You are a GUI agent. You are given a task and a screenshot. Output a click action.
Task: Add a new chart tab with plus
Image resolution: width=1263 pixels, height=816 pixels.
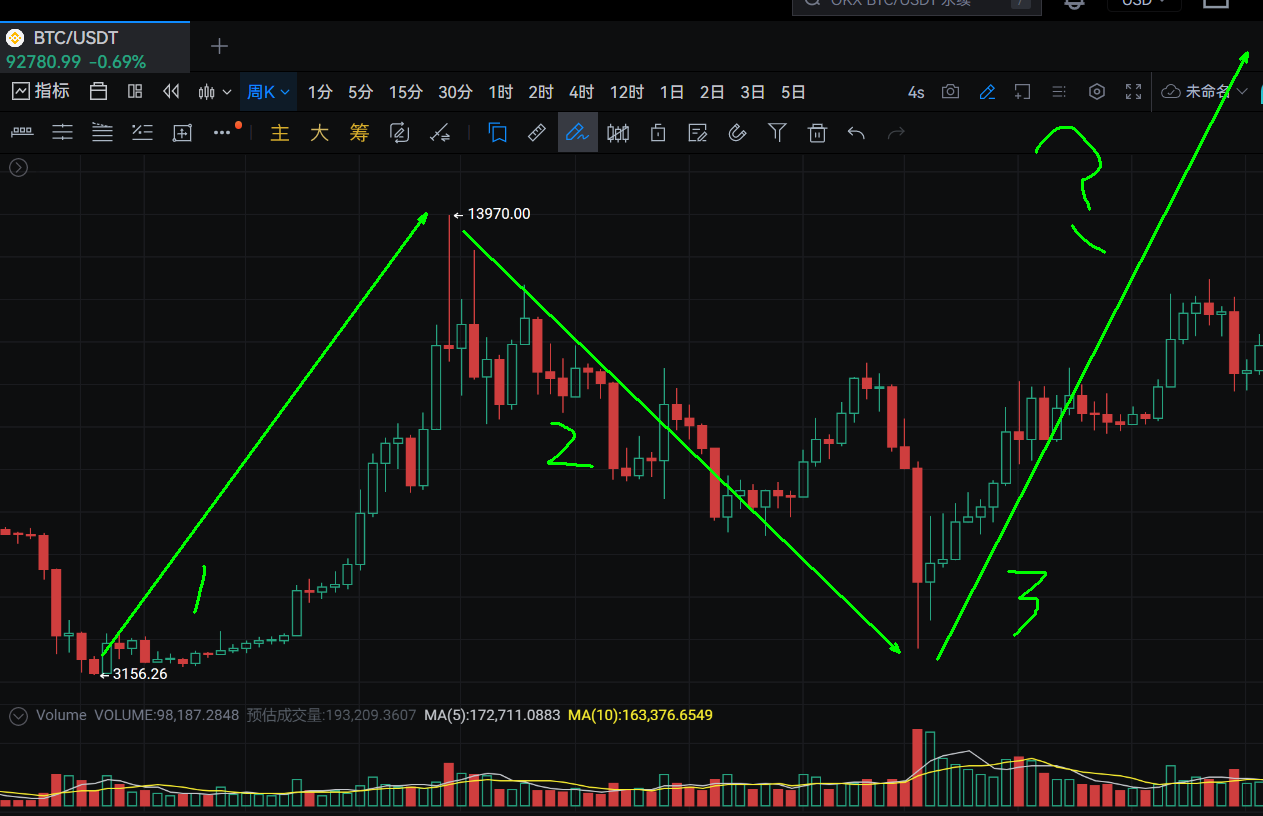(x=220, y=46)
